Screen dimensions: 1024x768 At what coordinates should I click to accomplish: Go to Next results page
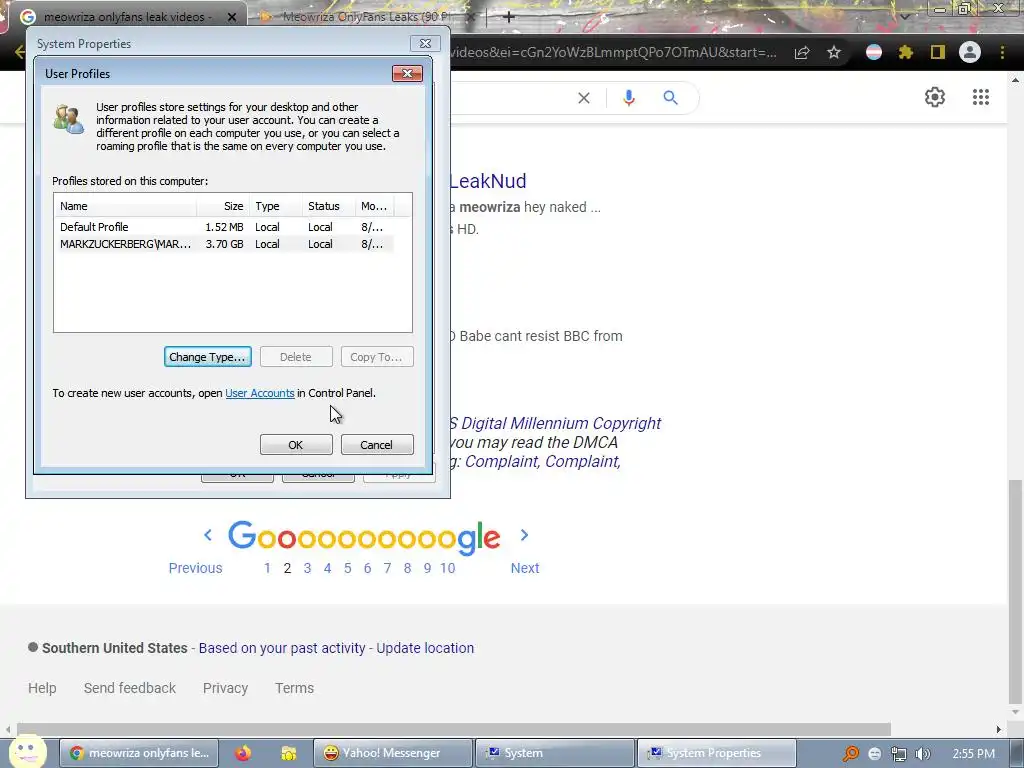click(x=525, y=568)
